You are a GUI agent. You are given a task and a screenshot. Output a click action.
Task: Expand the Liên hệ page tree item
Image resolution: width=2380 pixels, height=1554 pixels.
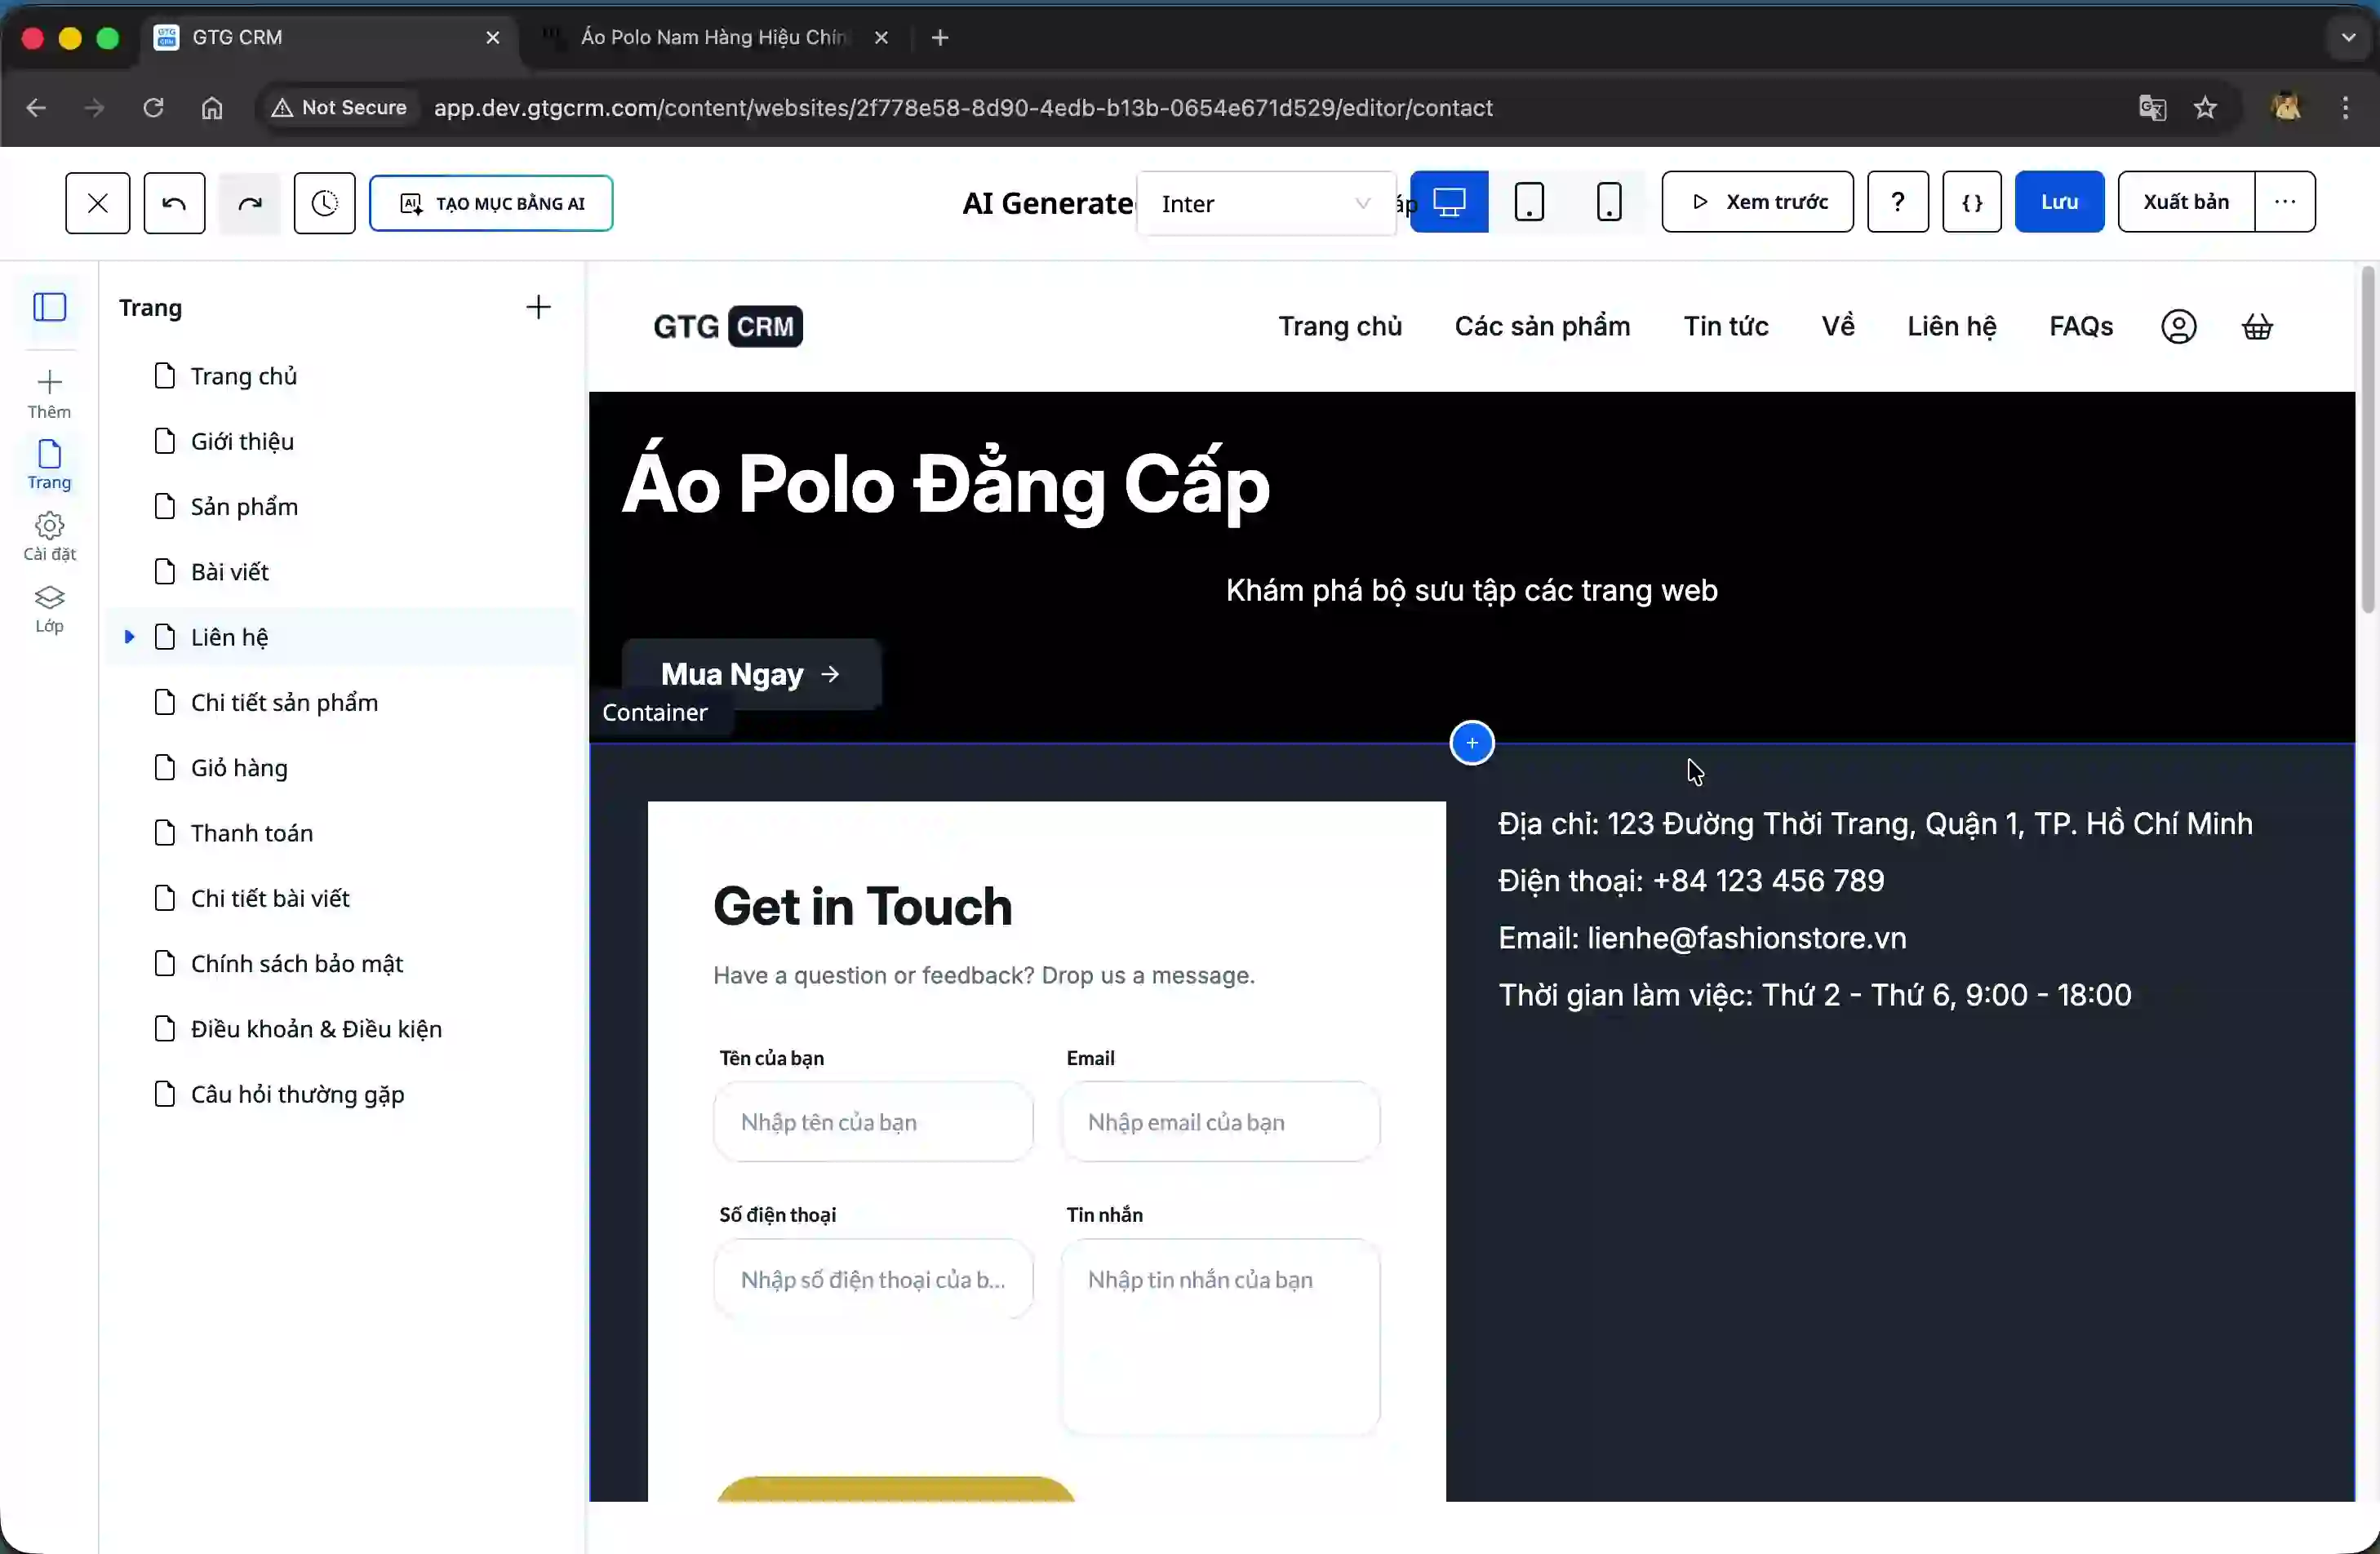pyautogui.click(x=129, y=637)
